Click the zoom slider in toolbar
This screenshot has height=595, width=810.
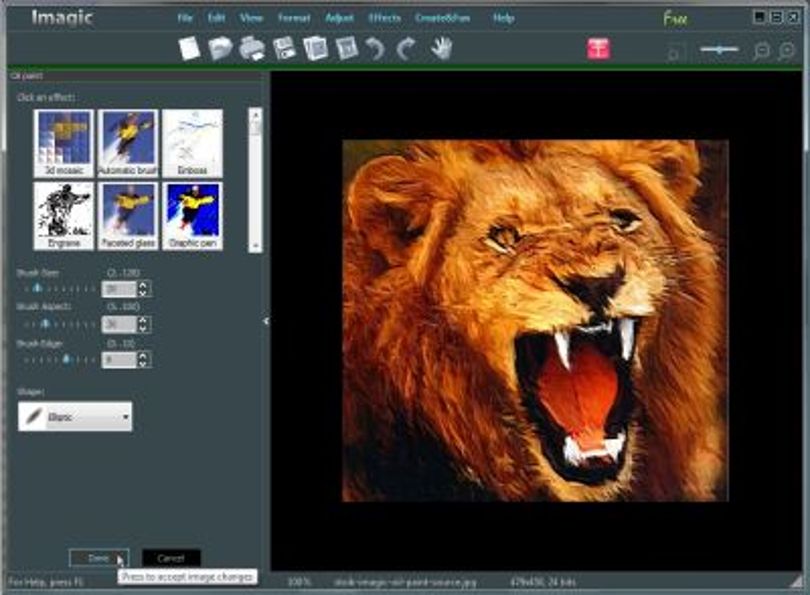coord(720,50)
